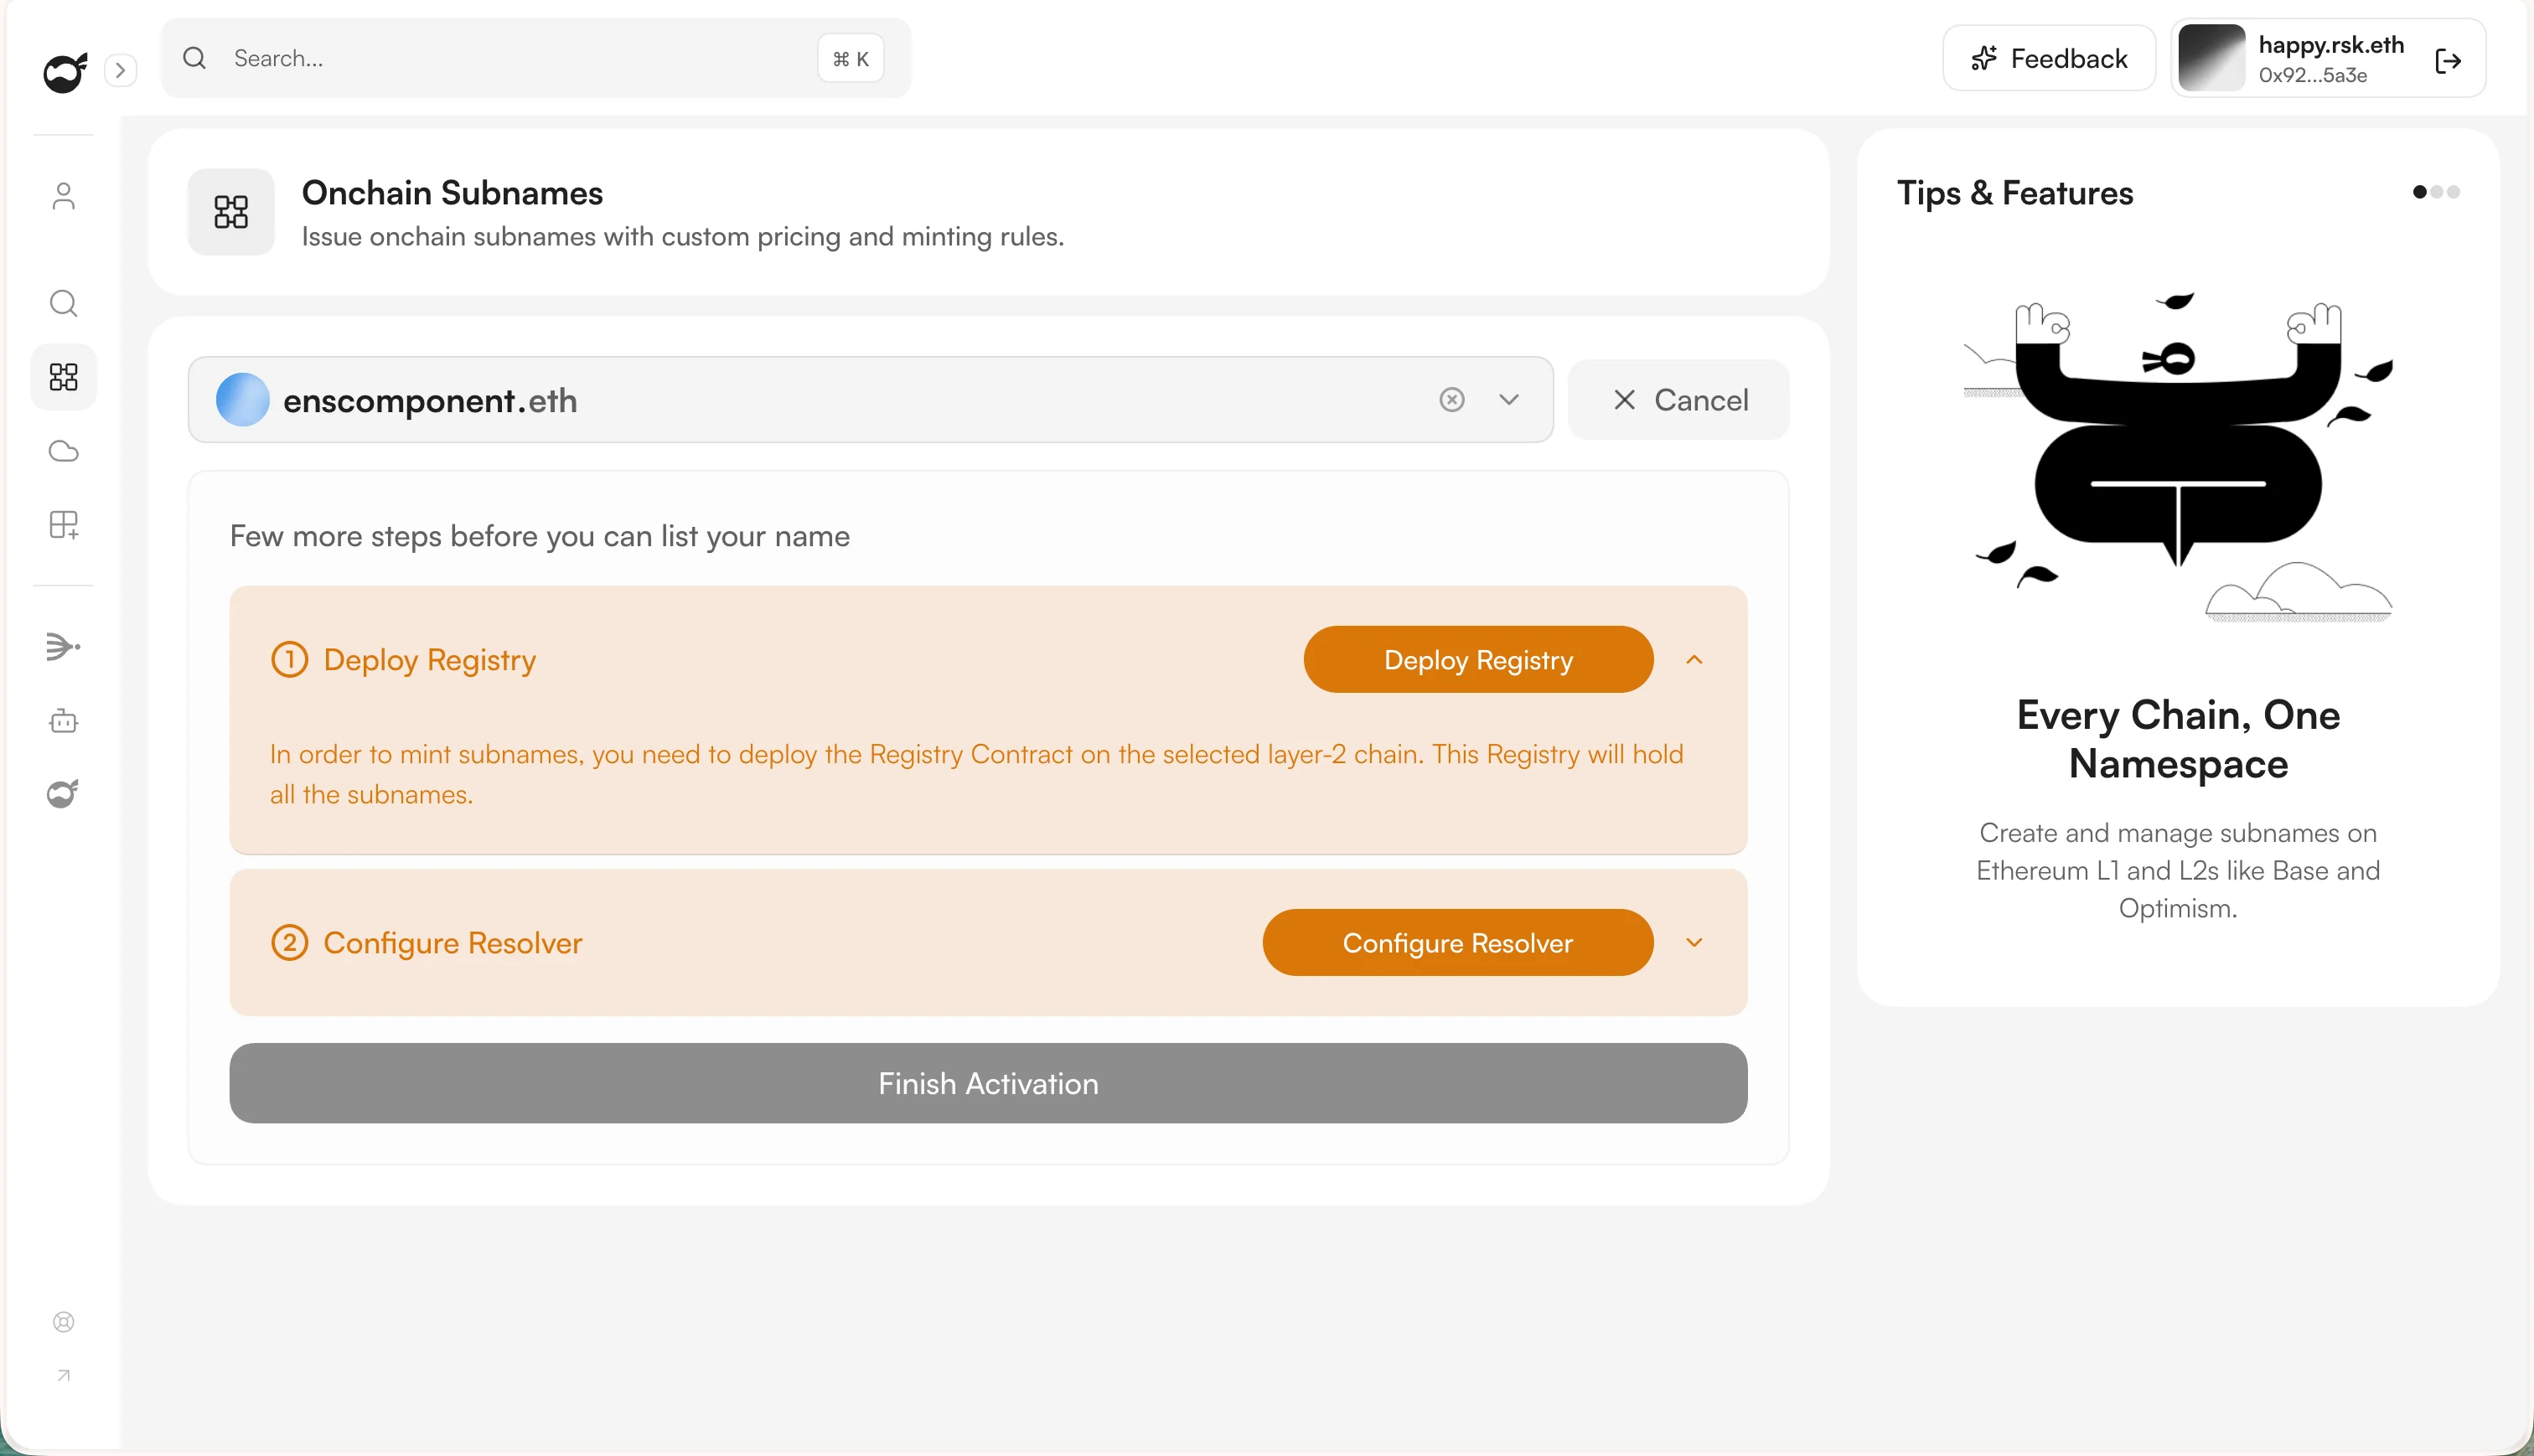This screenshot has height=1456, width=2534.
Task: Open the merge arrows icon in the sidebar
Action: [x=64, y=647]
